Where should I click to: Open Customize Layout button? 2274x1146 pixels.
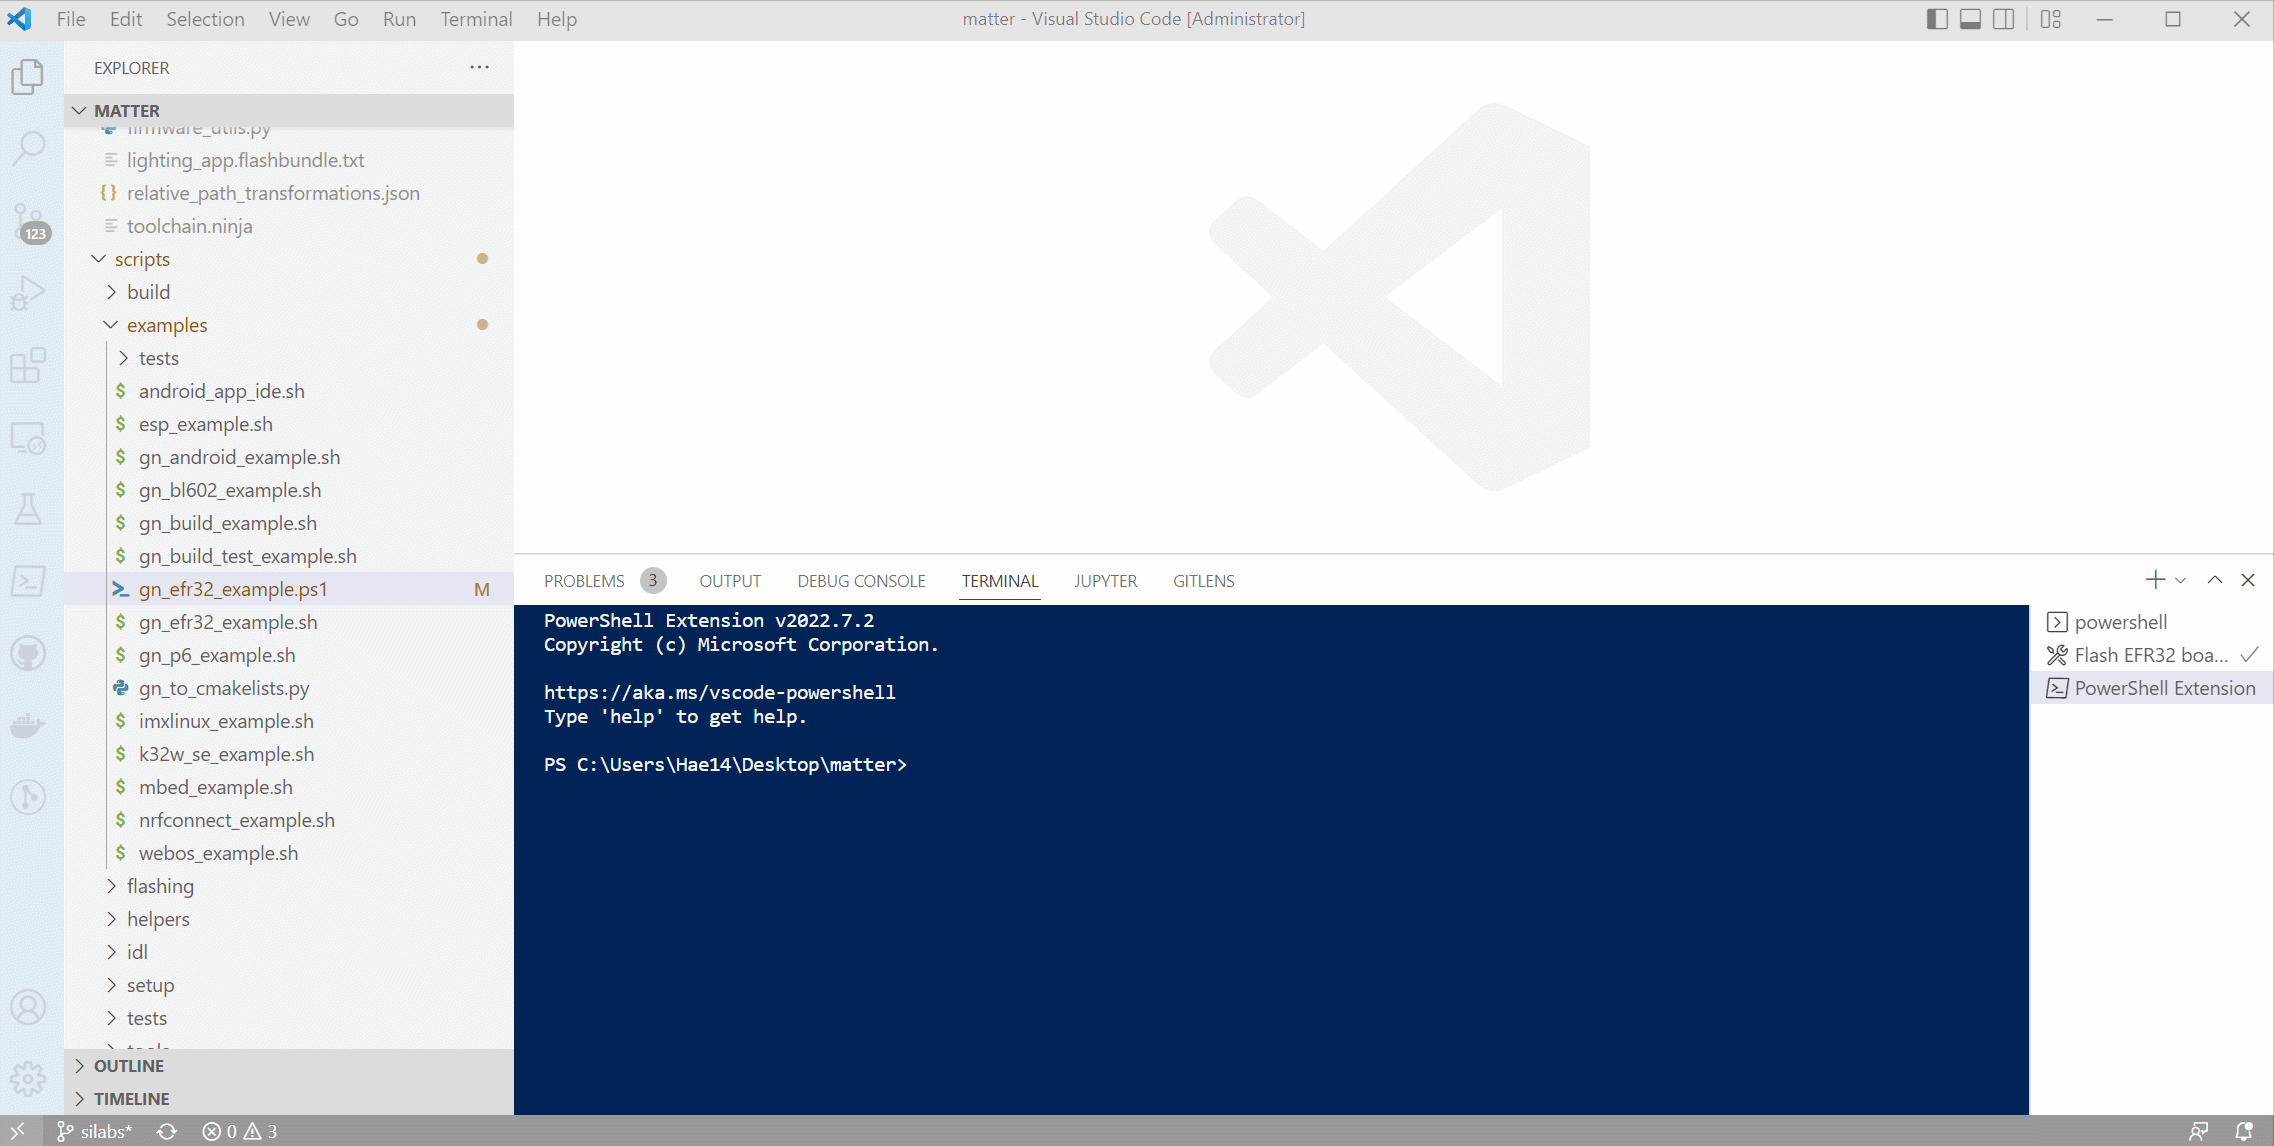[2051, 19]
